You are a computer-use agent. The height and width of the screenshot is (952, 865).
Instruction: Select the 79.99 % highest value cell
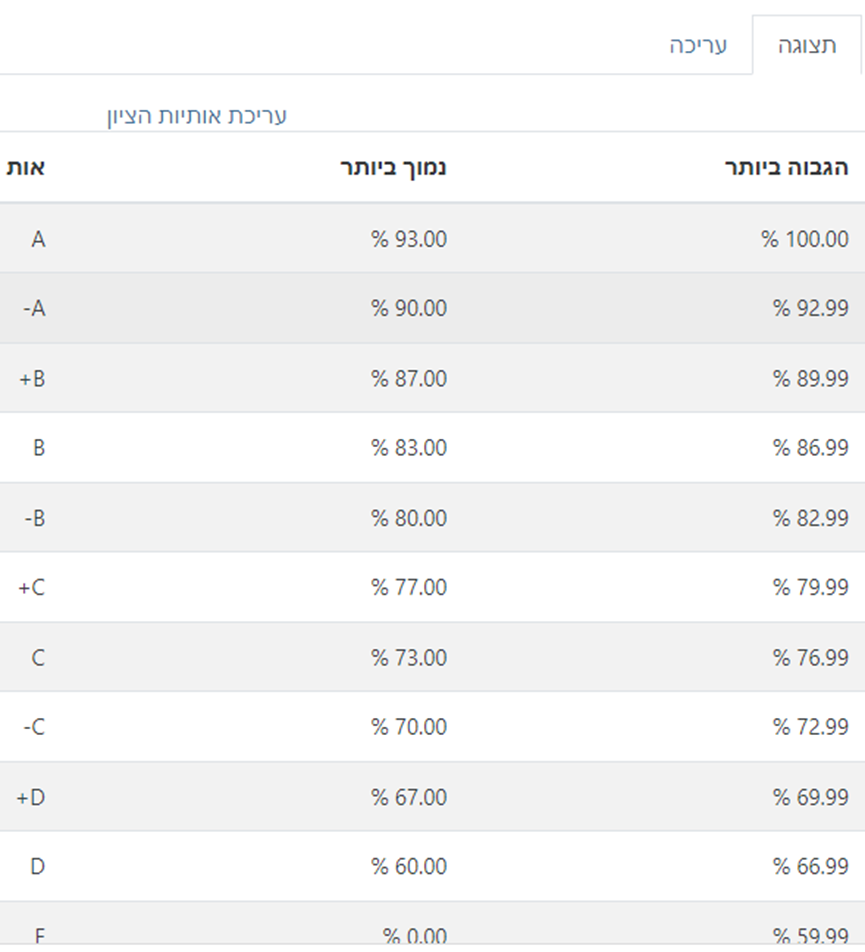810,588
